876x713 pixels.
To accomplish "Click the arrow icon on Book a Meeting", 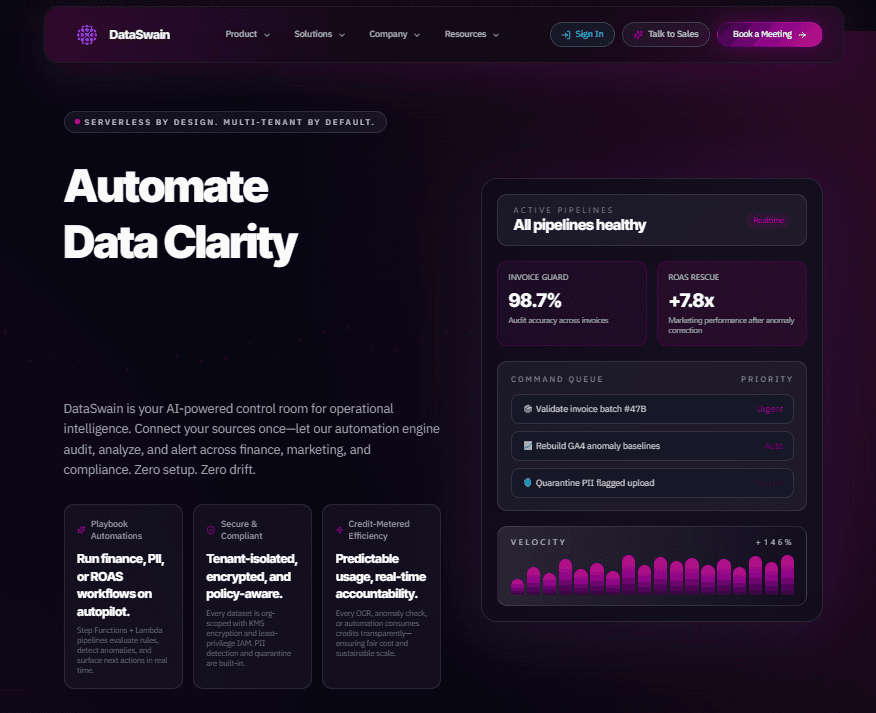I will [x=805, y=34].
